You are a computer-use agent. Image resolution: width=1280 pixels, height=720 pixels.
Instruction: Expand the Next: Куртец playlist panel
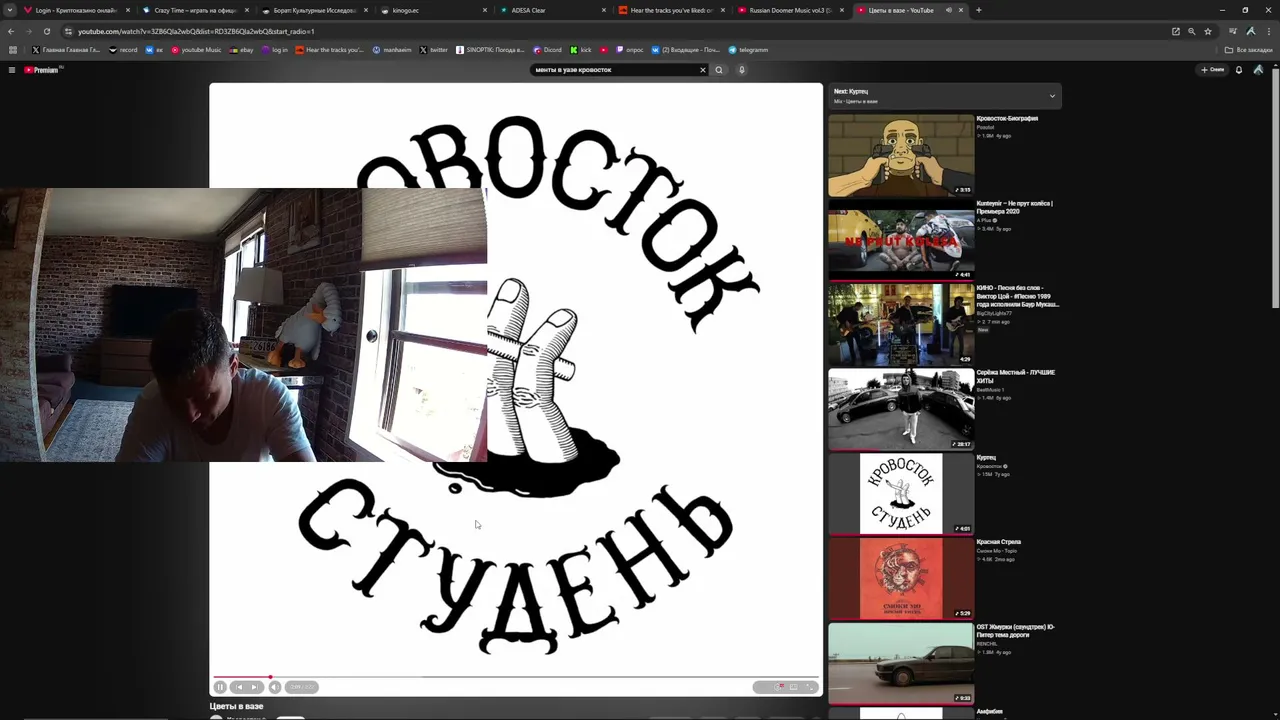(x=1052, y=96)
